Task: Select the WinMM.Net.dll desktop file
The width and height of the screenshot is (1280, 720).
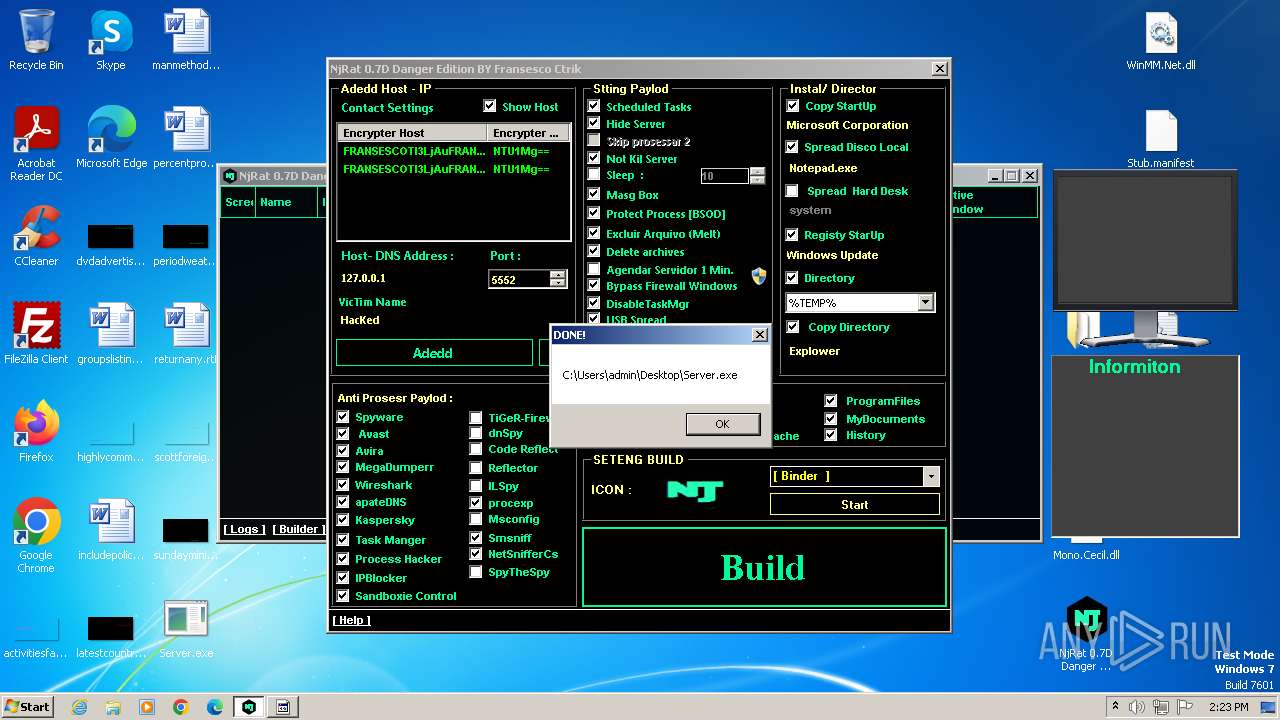Action: click(x=1161, y=40)
